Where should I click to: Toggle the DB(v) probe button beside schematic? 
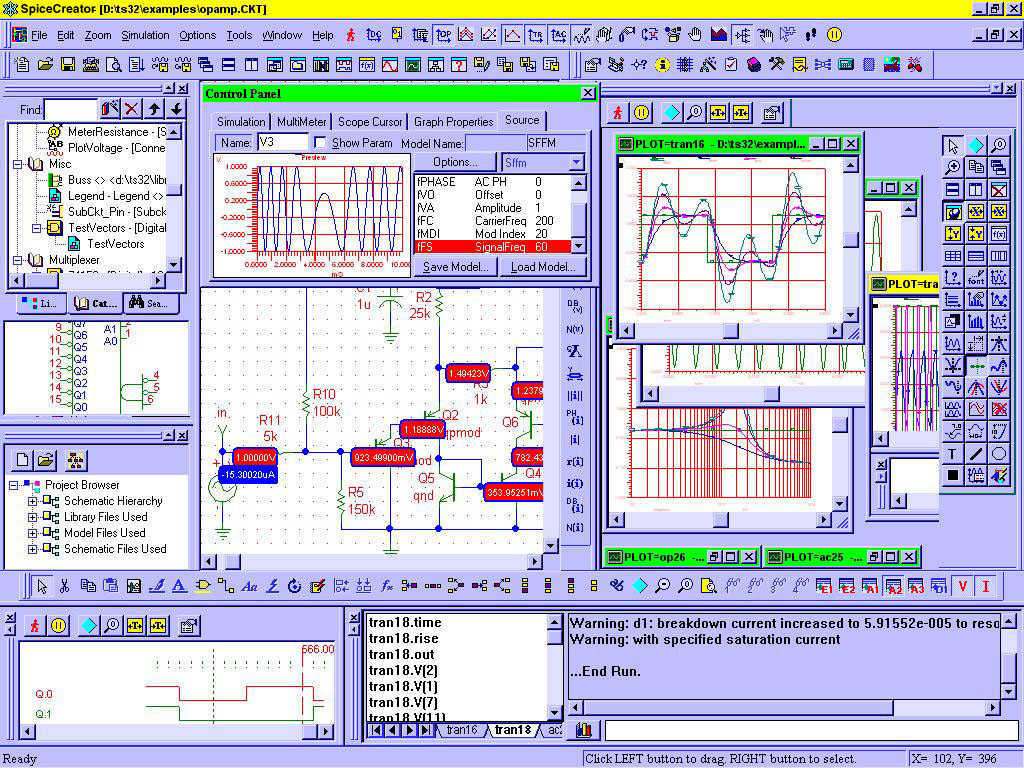point(574,306)
